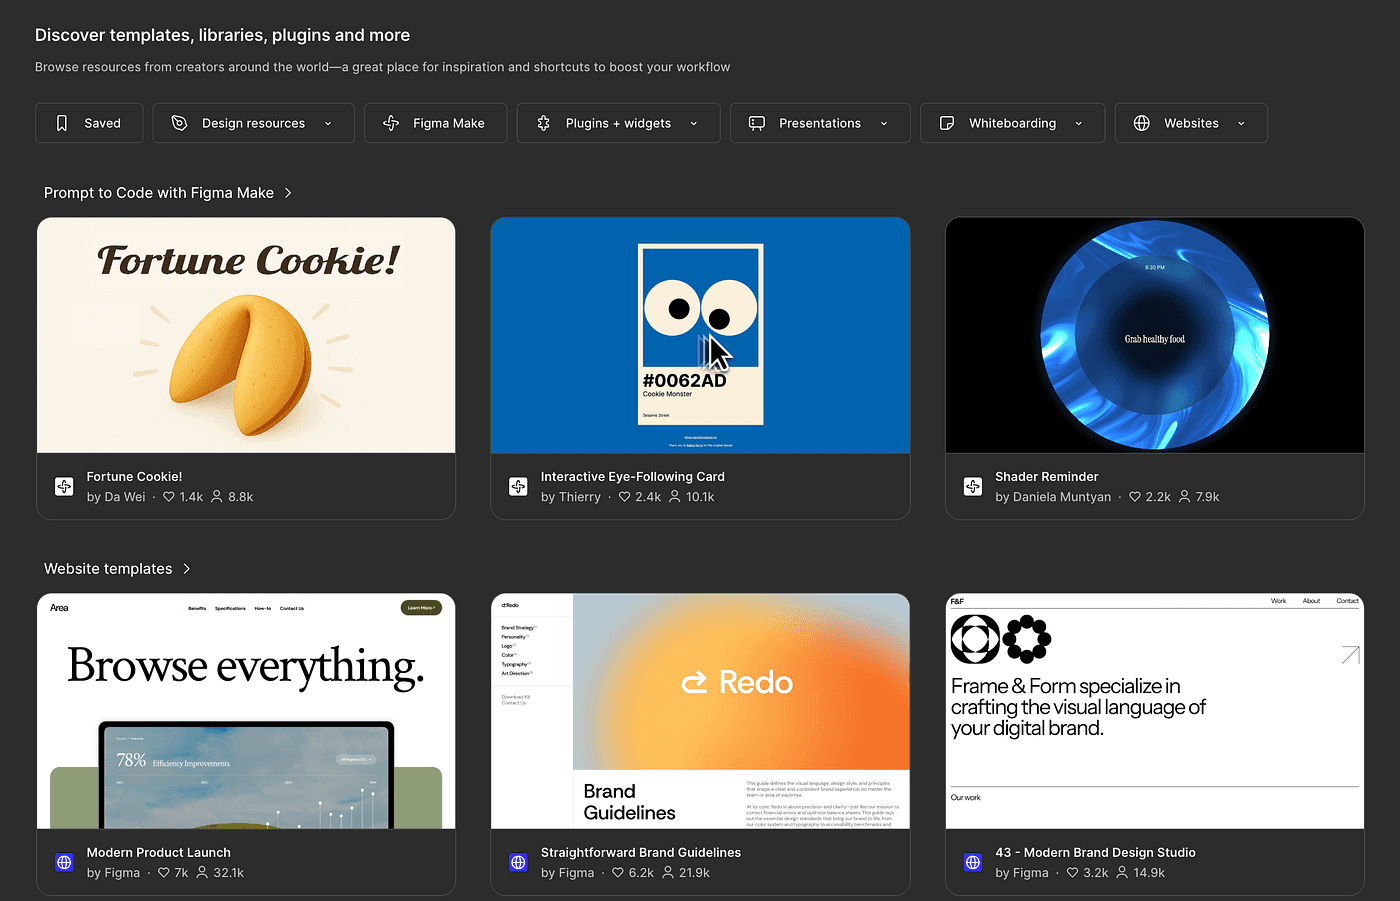Like Interactive Eye-Following Card via heart icon
This screenshot has width=1400, height=901.
coord(625,497)
